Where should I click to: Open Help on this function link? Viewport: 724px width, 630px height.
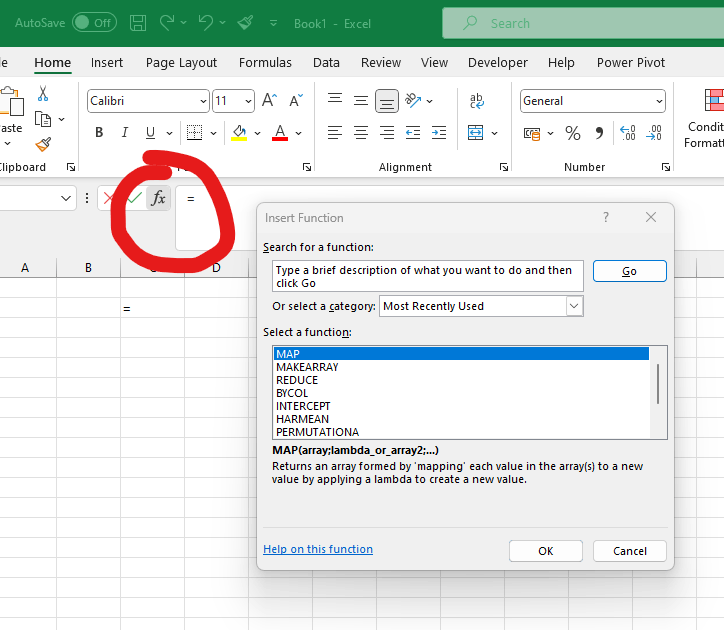point(318,549)
